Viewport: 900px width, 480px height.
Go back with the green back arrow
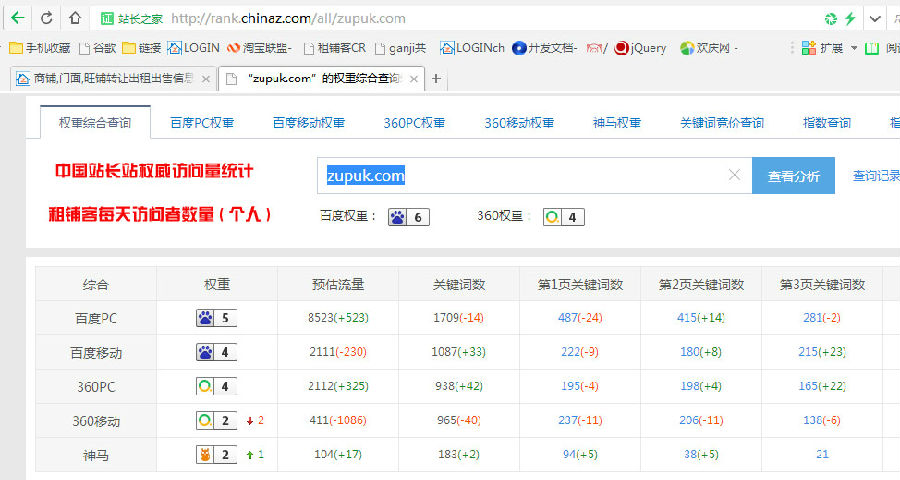point(18,18)
